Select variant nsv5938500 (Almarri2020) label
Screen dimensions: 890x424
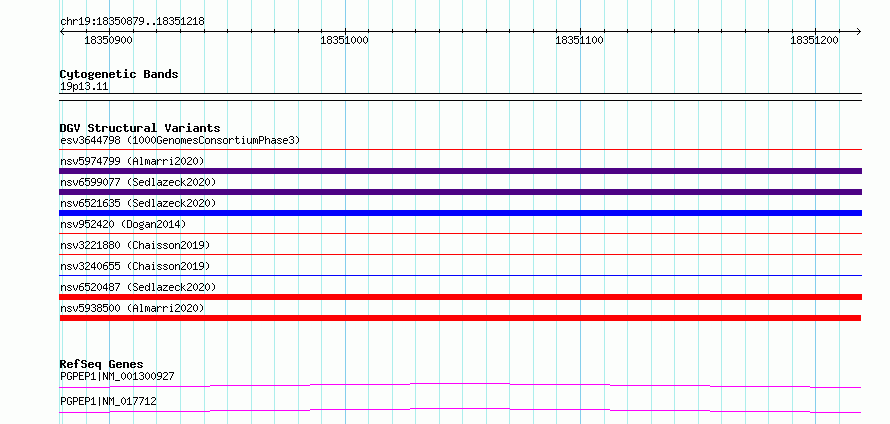click(132, 308)
